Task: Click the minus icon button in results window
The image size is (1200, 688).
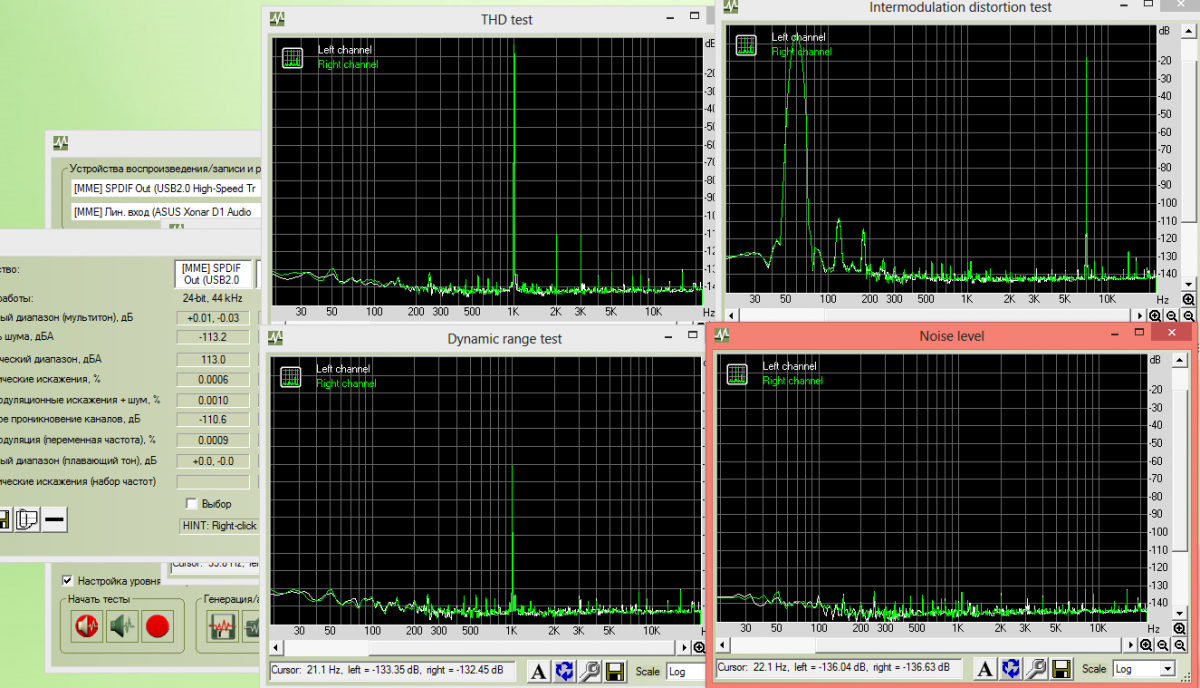Action: pos(54,519)
